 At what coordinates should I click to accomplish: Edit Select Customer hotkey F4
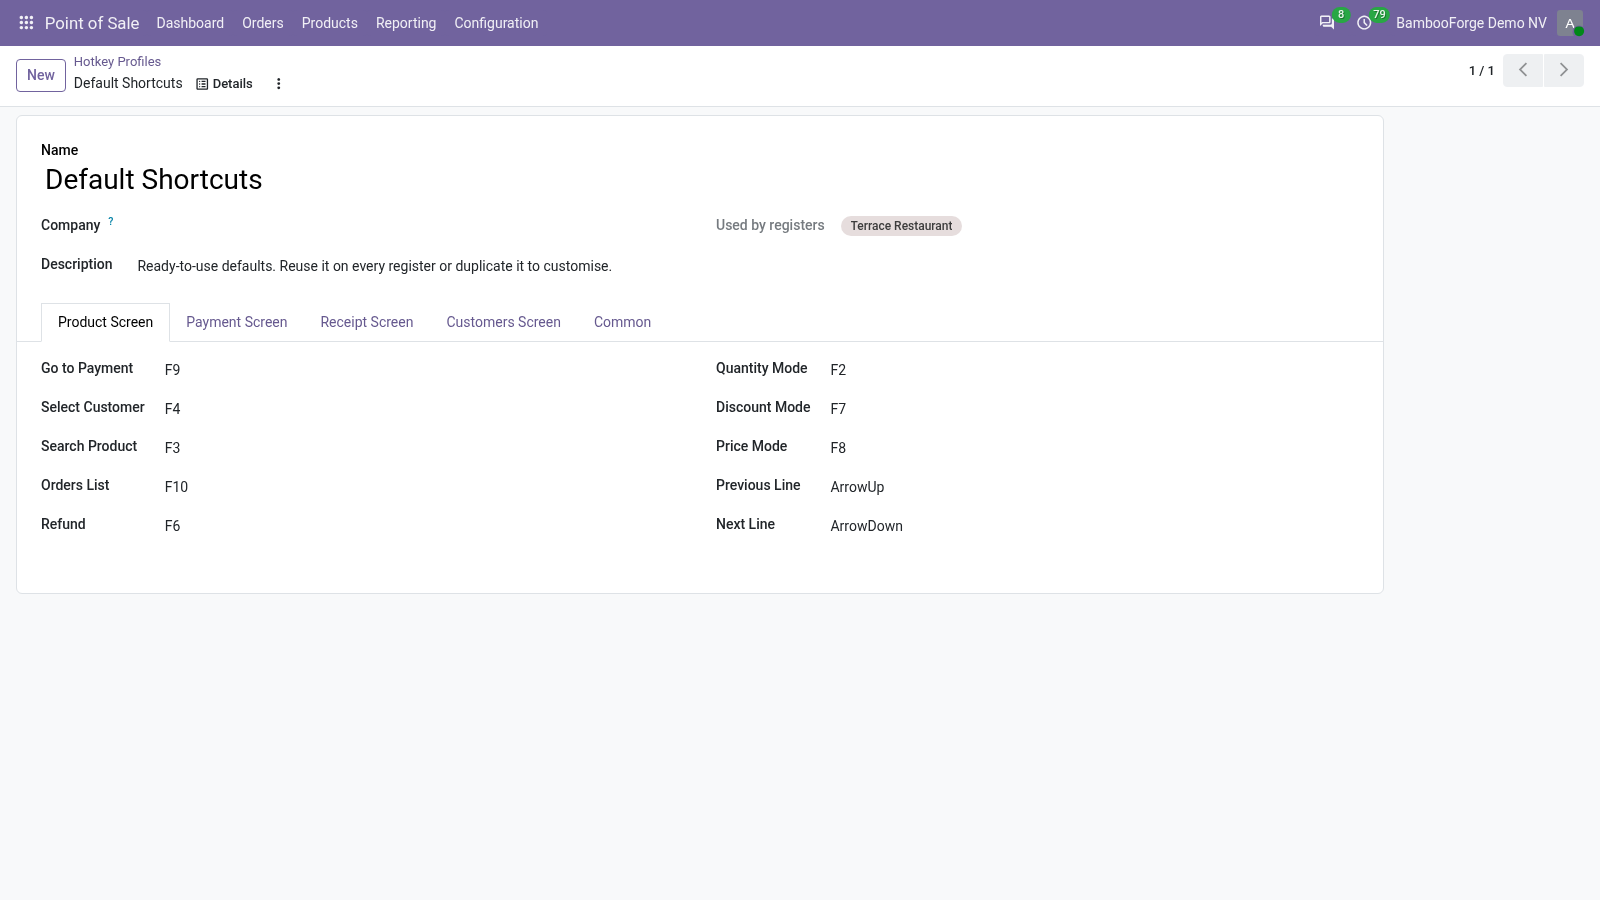pos(424,409)
